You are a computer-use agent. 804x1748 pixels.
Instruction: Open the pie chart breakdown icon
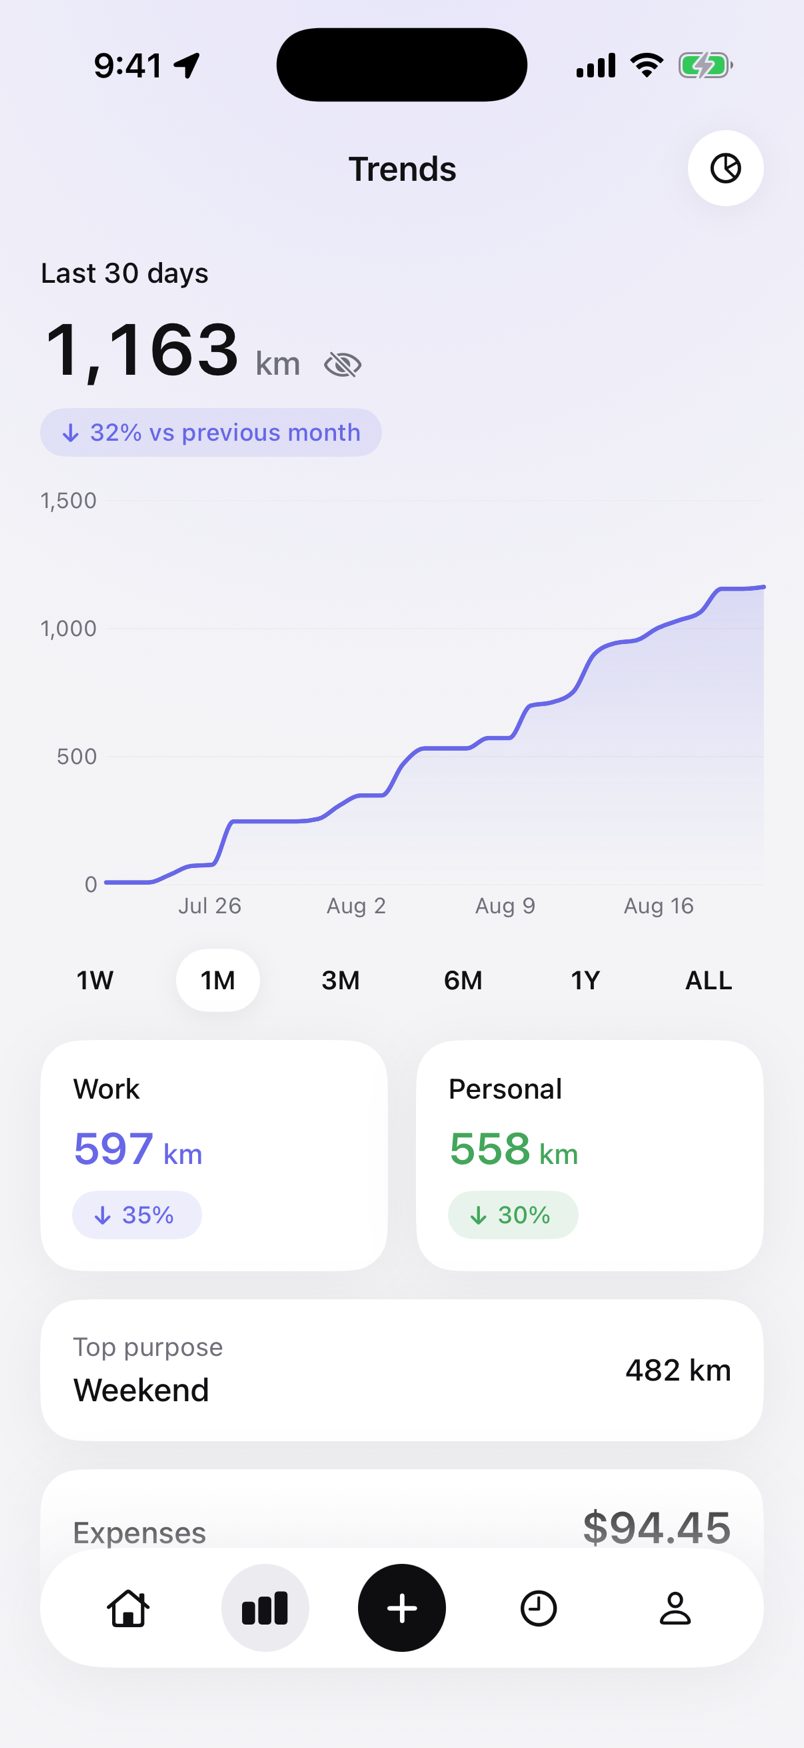(x=725, y=168)
